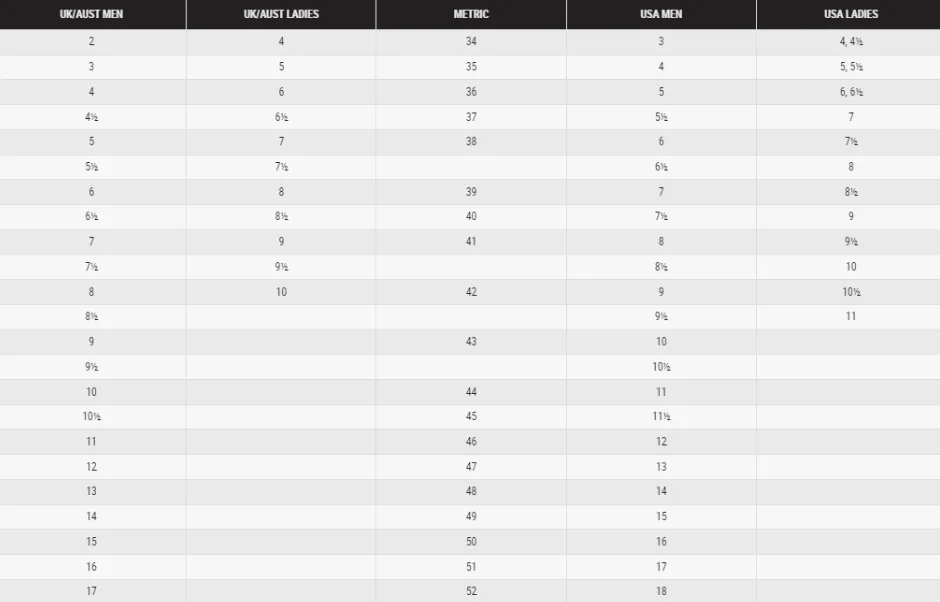
Task: Select USA Ladies cell showing 6, 6½
Action: [x=849, y=92]
